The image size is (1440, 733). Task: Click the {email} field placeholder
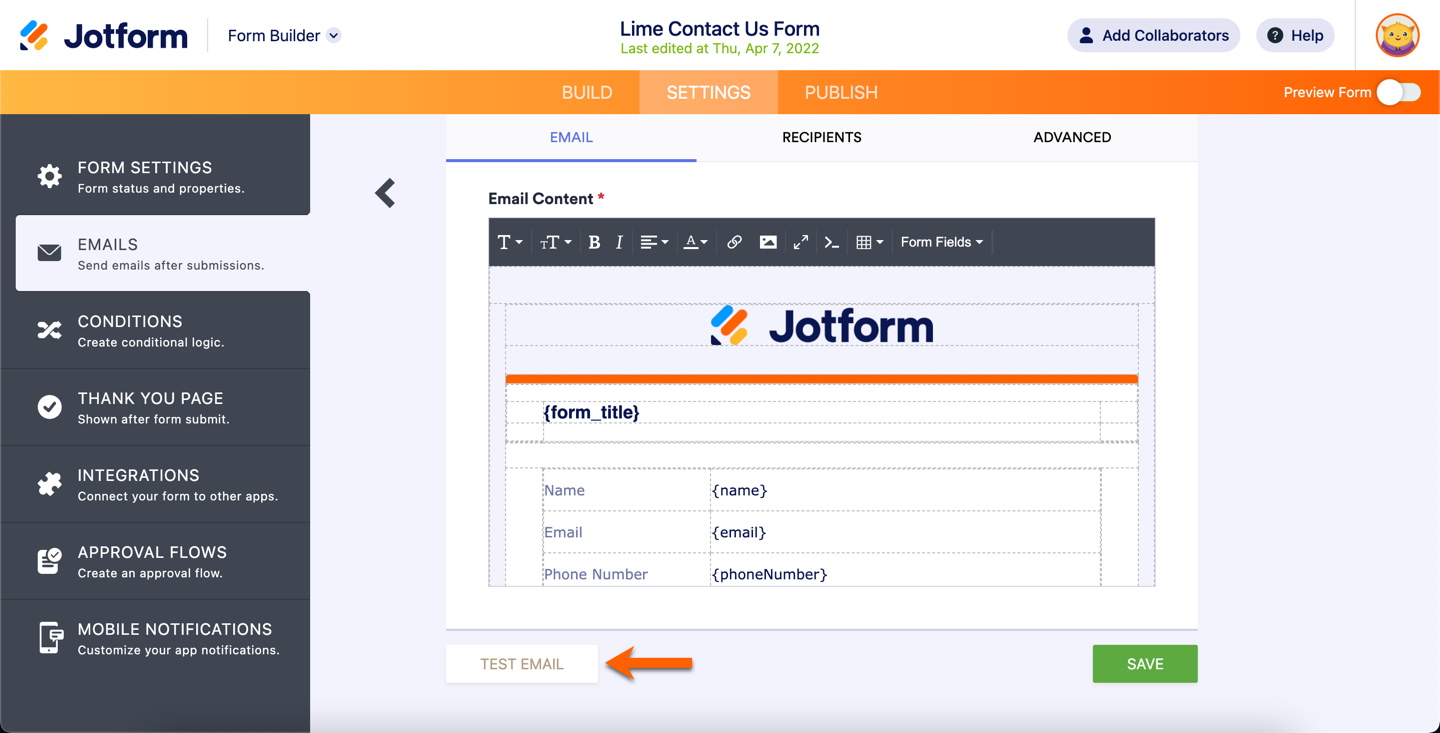point(738,532)
